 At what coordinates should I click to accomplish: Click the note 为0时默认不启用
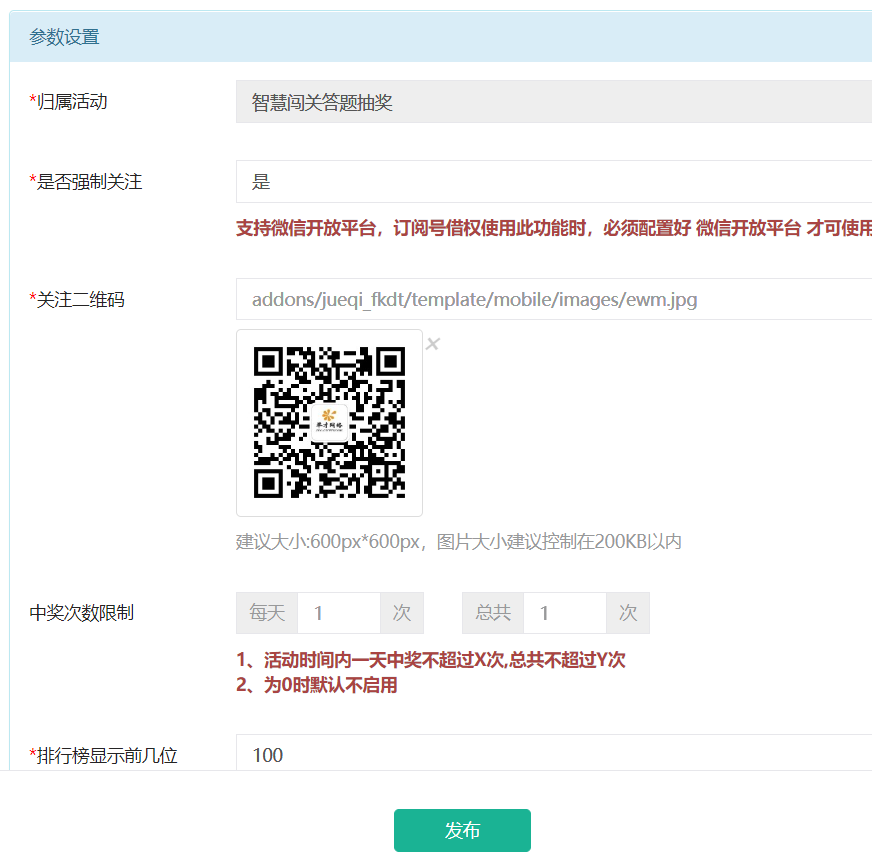316,685
